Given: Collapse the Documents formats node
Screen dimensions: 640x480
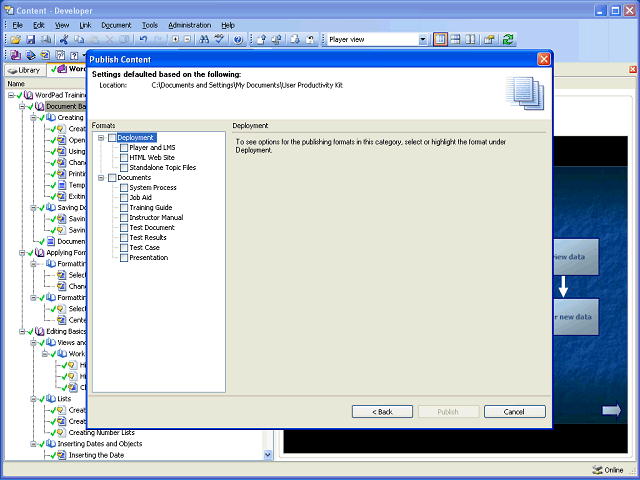Looking at the screenshot, I should coord(101,178).
